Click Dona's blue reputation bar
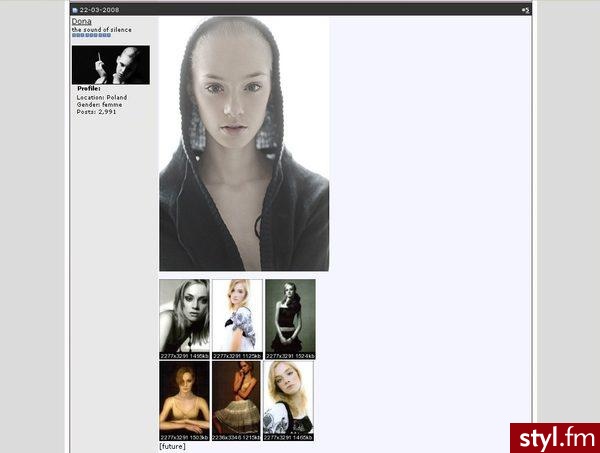 coord(91,35)
